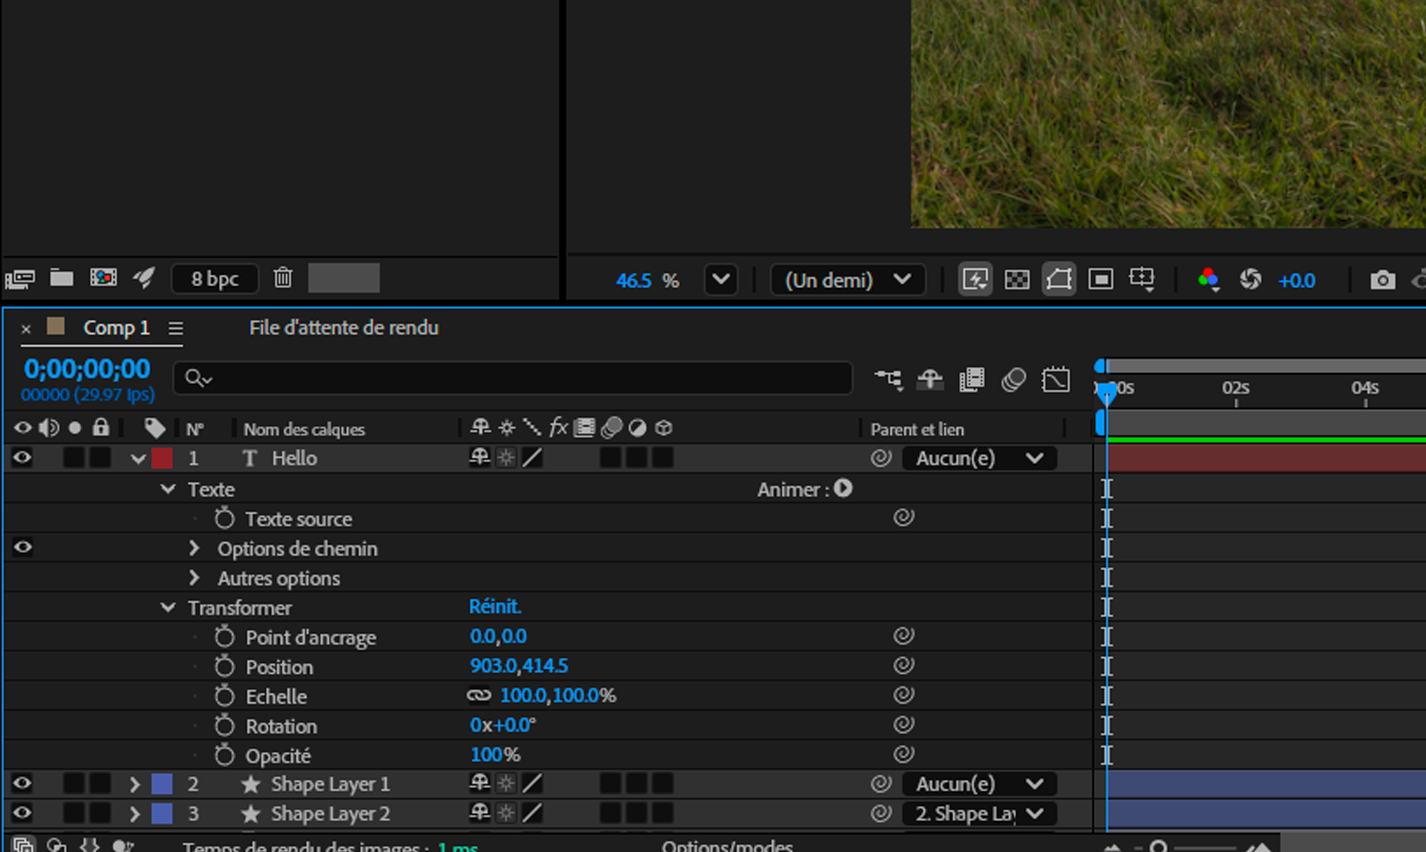Take a snapshot with the camera icon
The width and height of the screenshot is (1426, 852).
click(x=1382, y=280)
